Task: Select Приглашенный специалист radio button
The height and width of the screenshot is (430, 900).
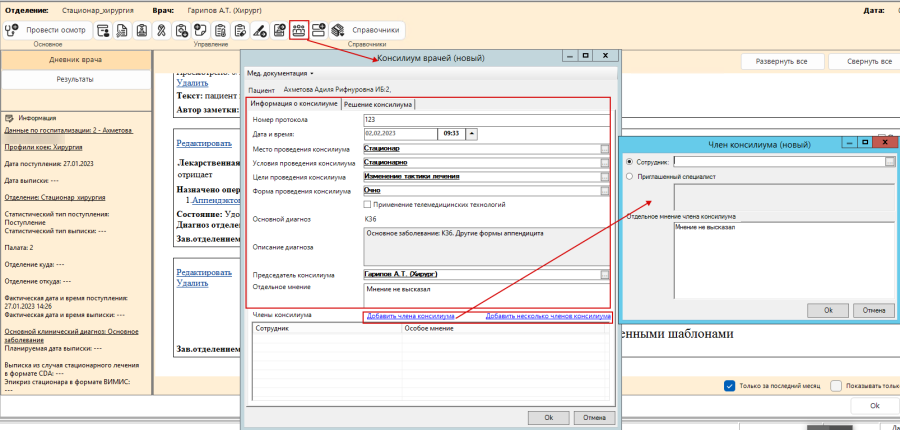Action: [631, 176]
